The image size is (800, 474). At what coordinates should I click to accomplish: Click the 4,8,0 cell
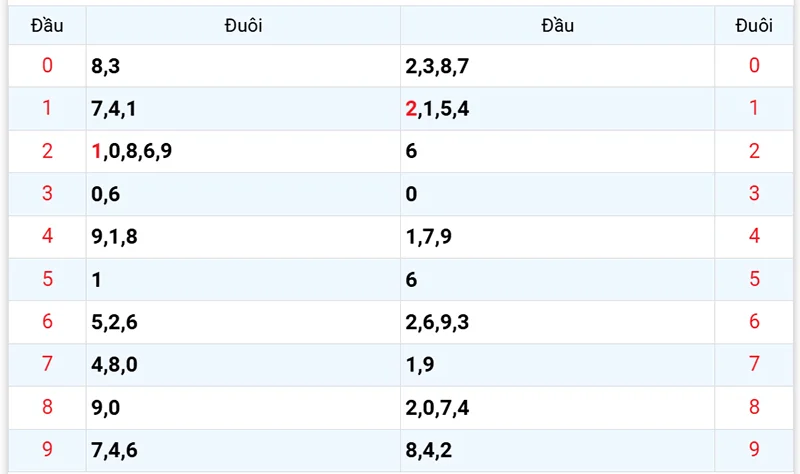[113, 365]
